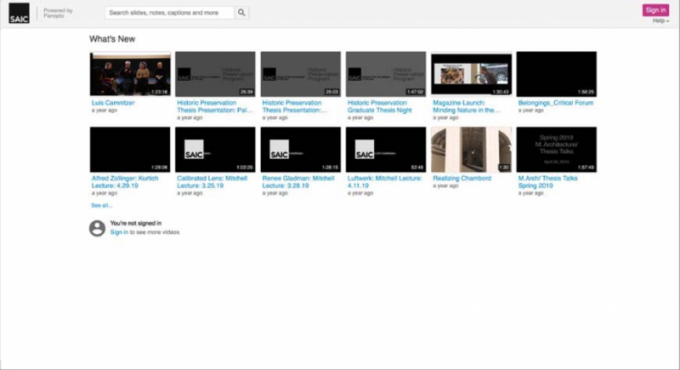Click the SAIC logo in the header
Image resolution: width=680 pixels, height=370 pixels.
[x=19, y=13]
